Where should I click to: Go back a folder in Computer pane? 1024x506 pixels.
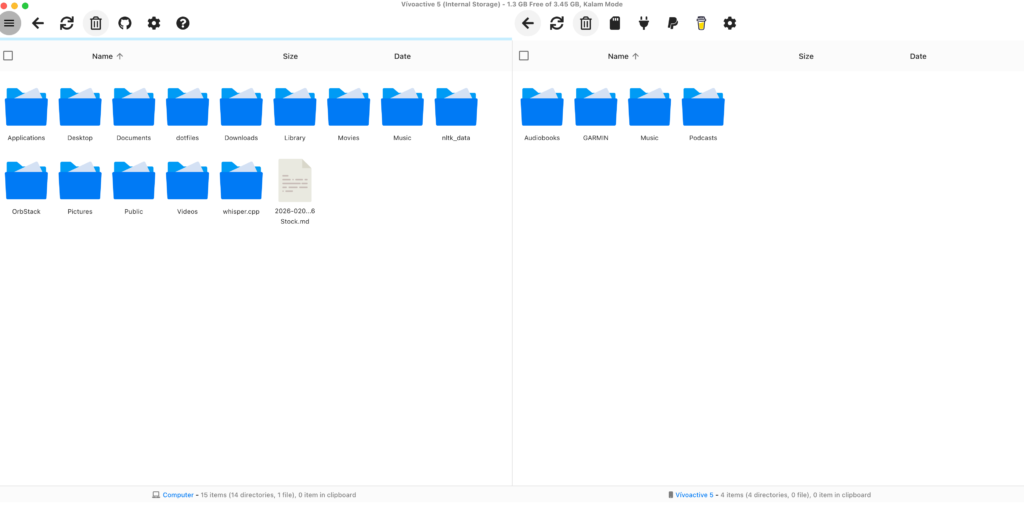point(38,23)
